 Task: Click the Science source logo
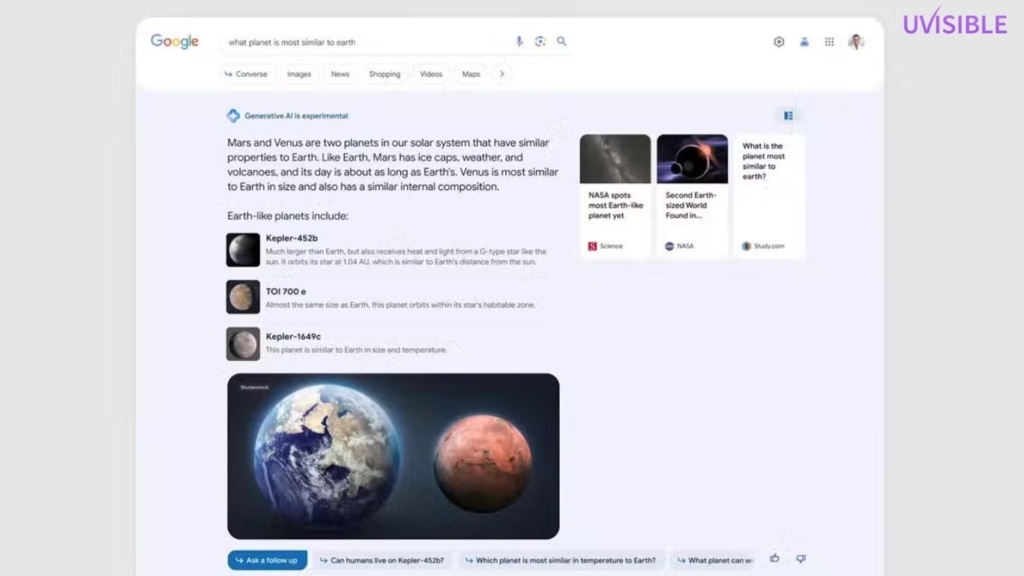coord(592,246)
